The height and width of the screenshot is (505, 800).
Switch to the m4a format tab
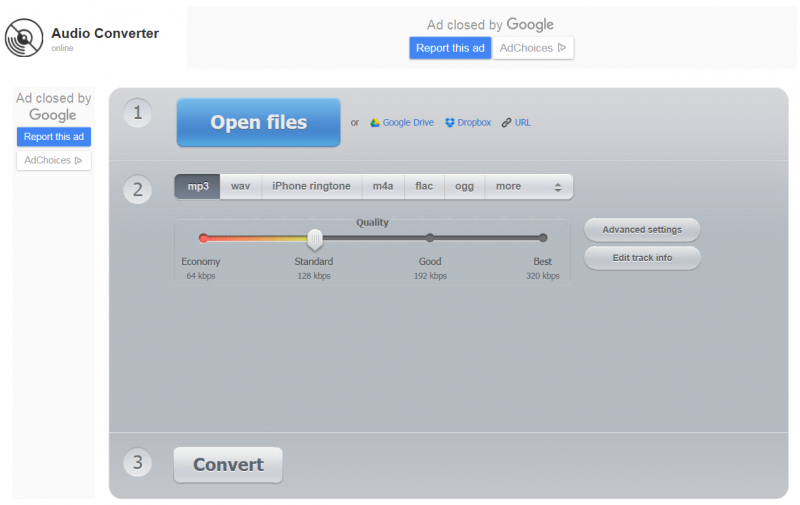383,186
